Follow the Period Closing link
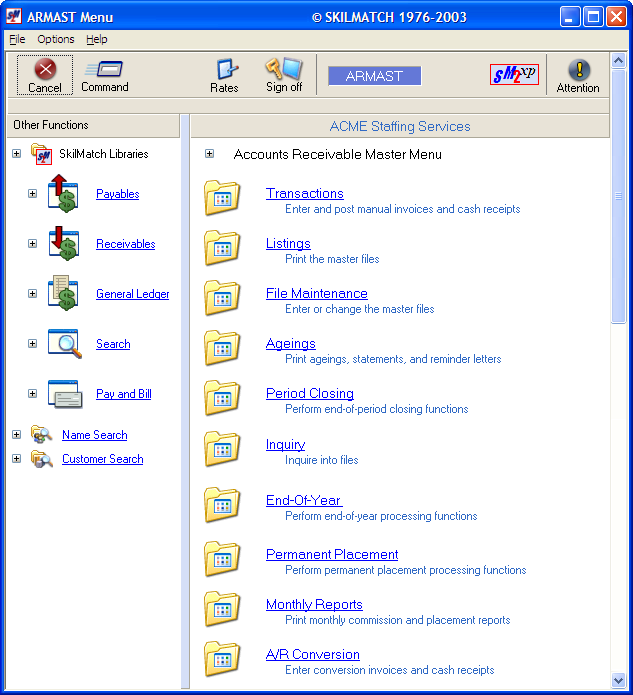Image resolution: width=633 pixels, height=695 pixels. click(310, 393)
